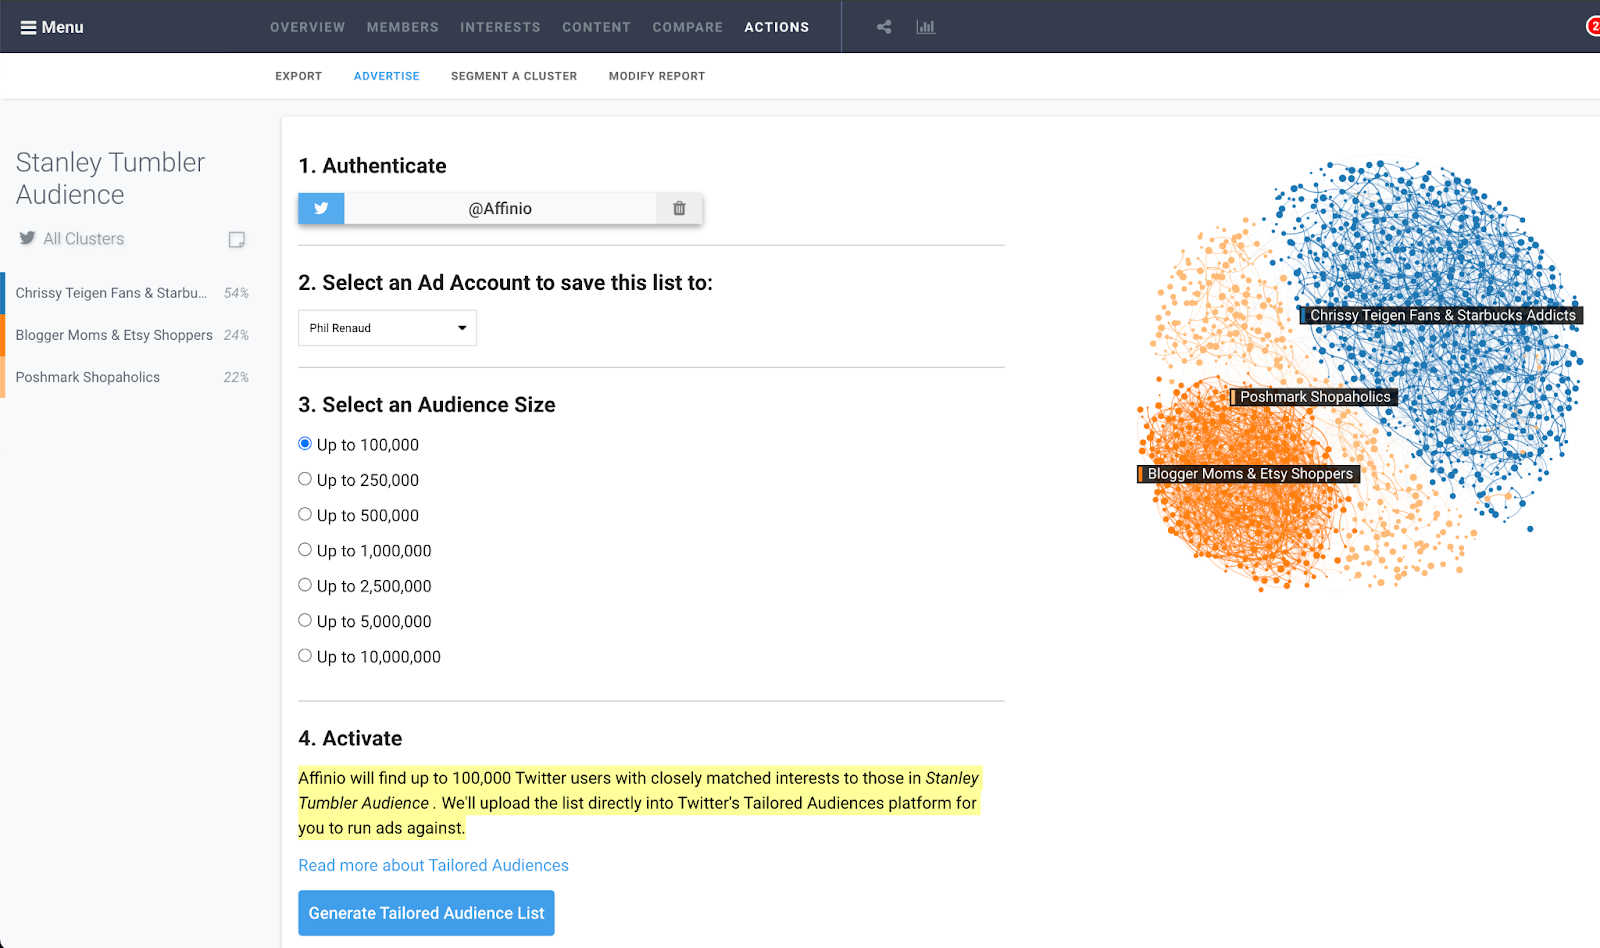1600x948 pixels.
Task: Click the 24% cluster percentage
Action: click(236, 335)
